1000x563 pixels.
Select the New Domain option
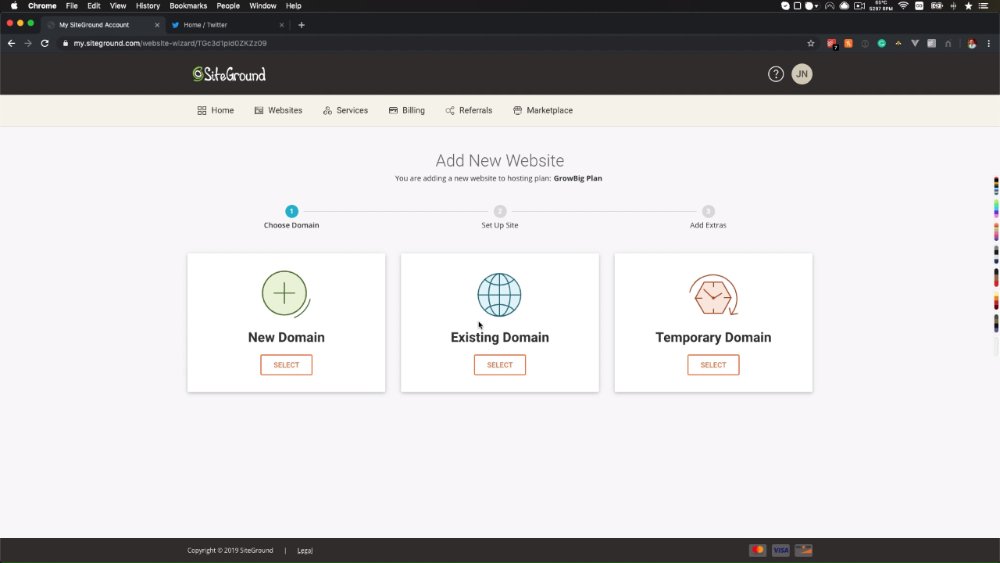point(286,365)
